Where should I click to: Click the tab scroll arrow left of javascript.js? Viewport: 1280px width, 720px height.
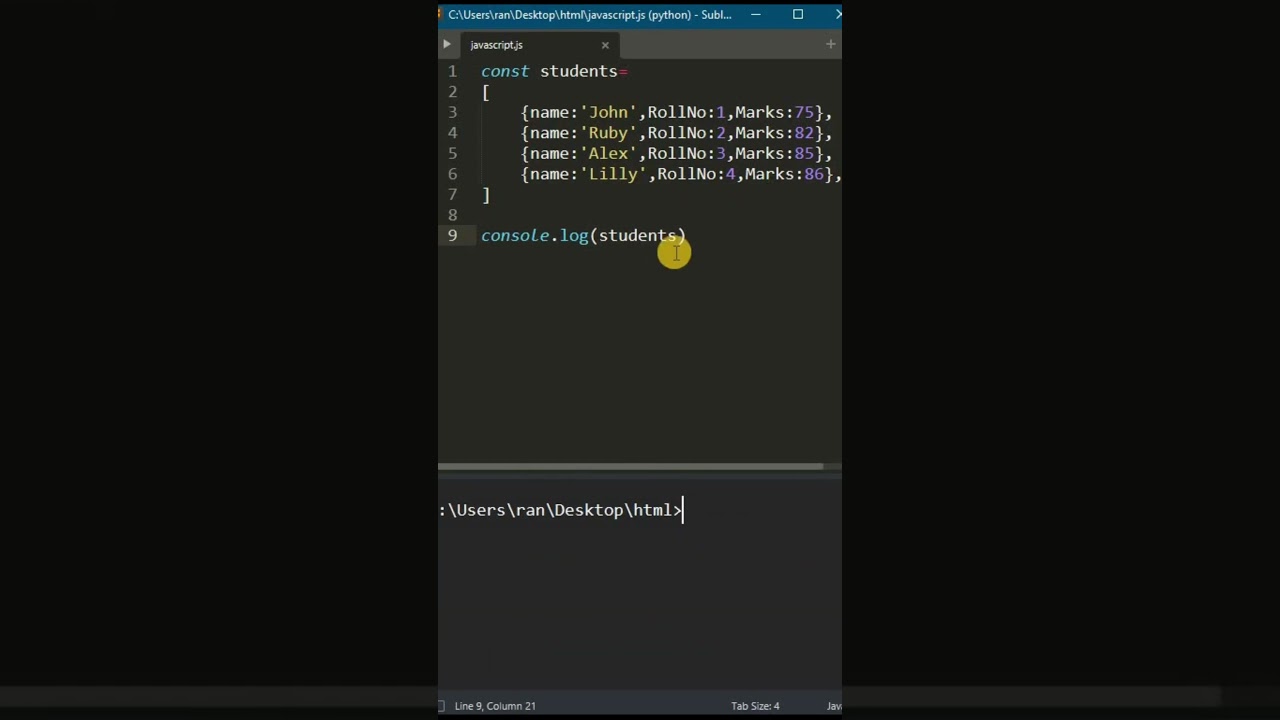[446, 45]
